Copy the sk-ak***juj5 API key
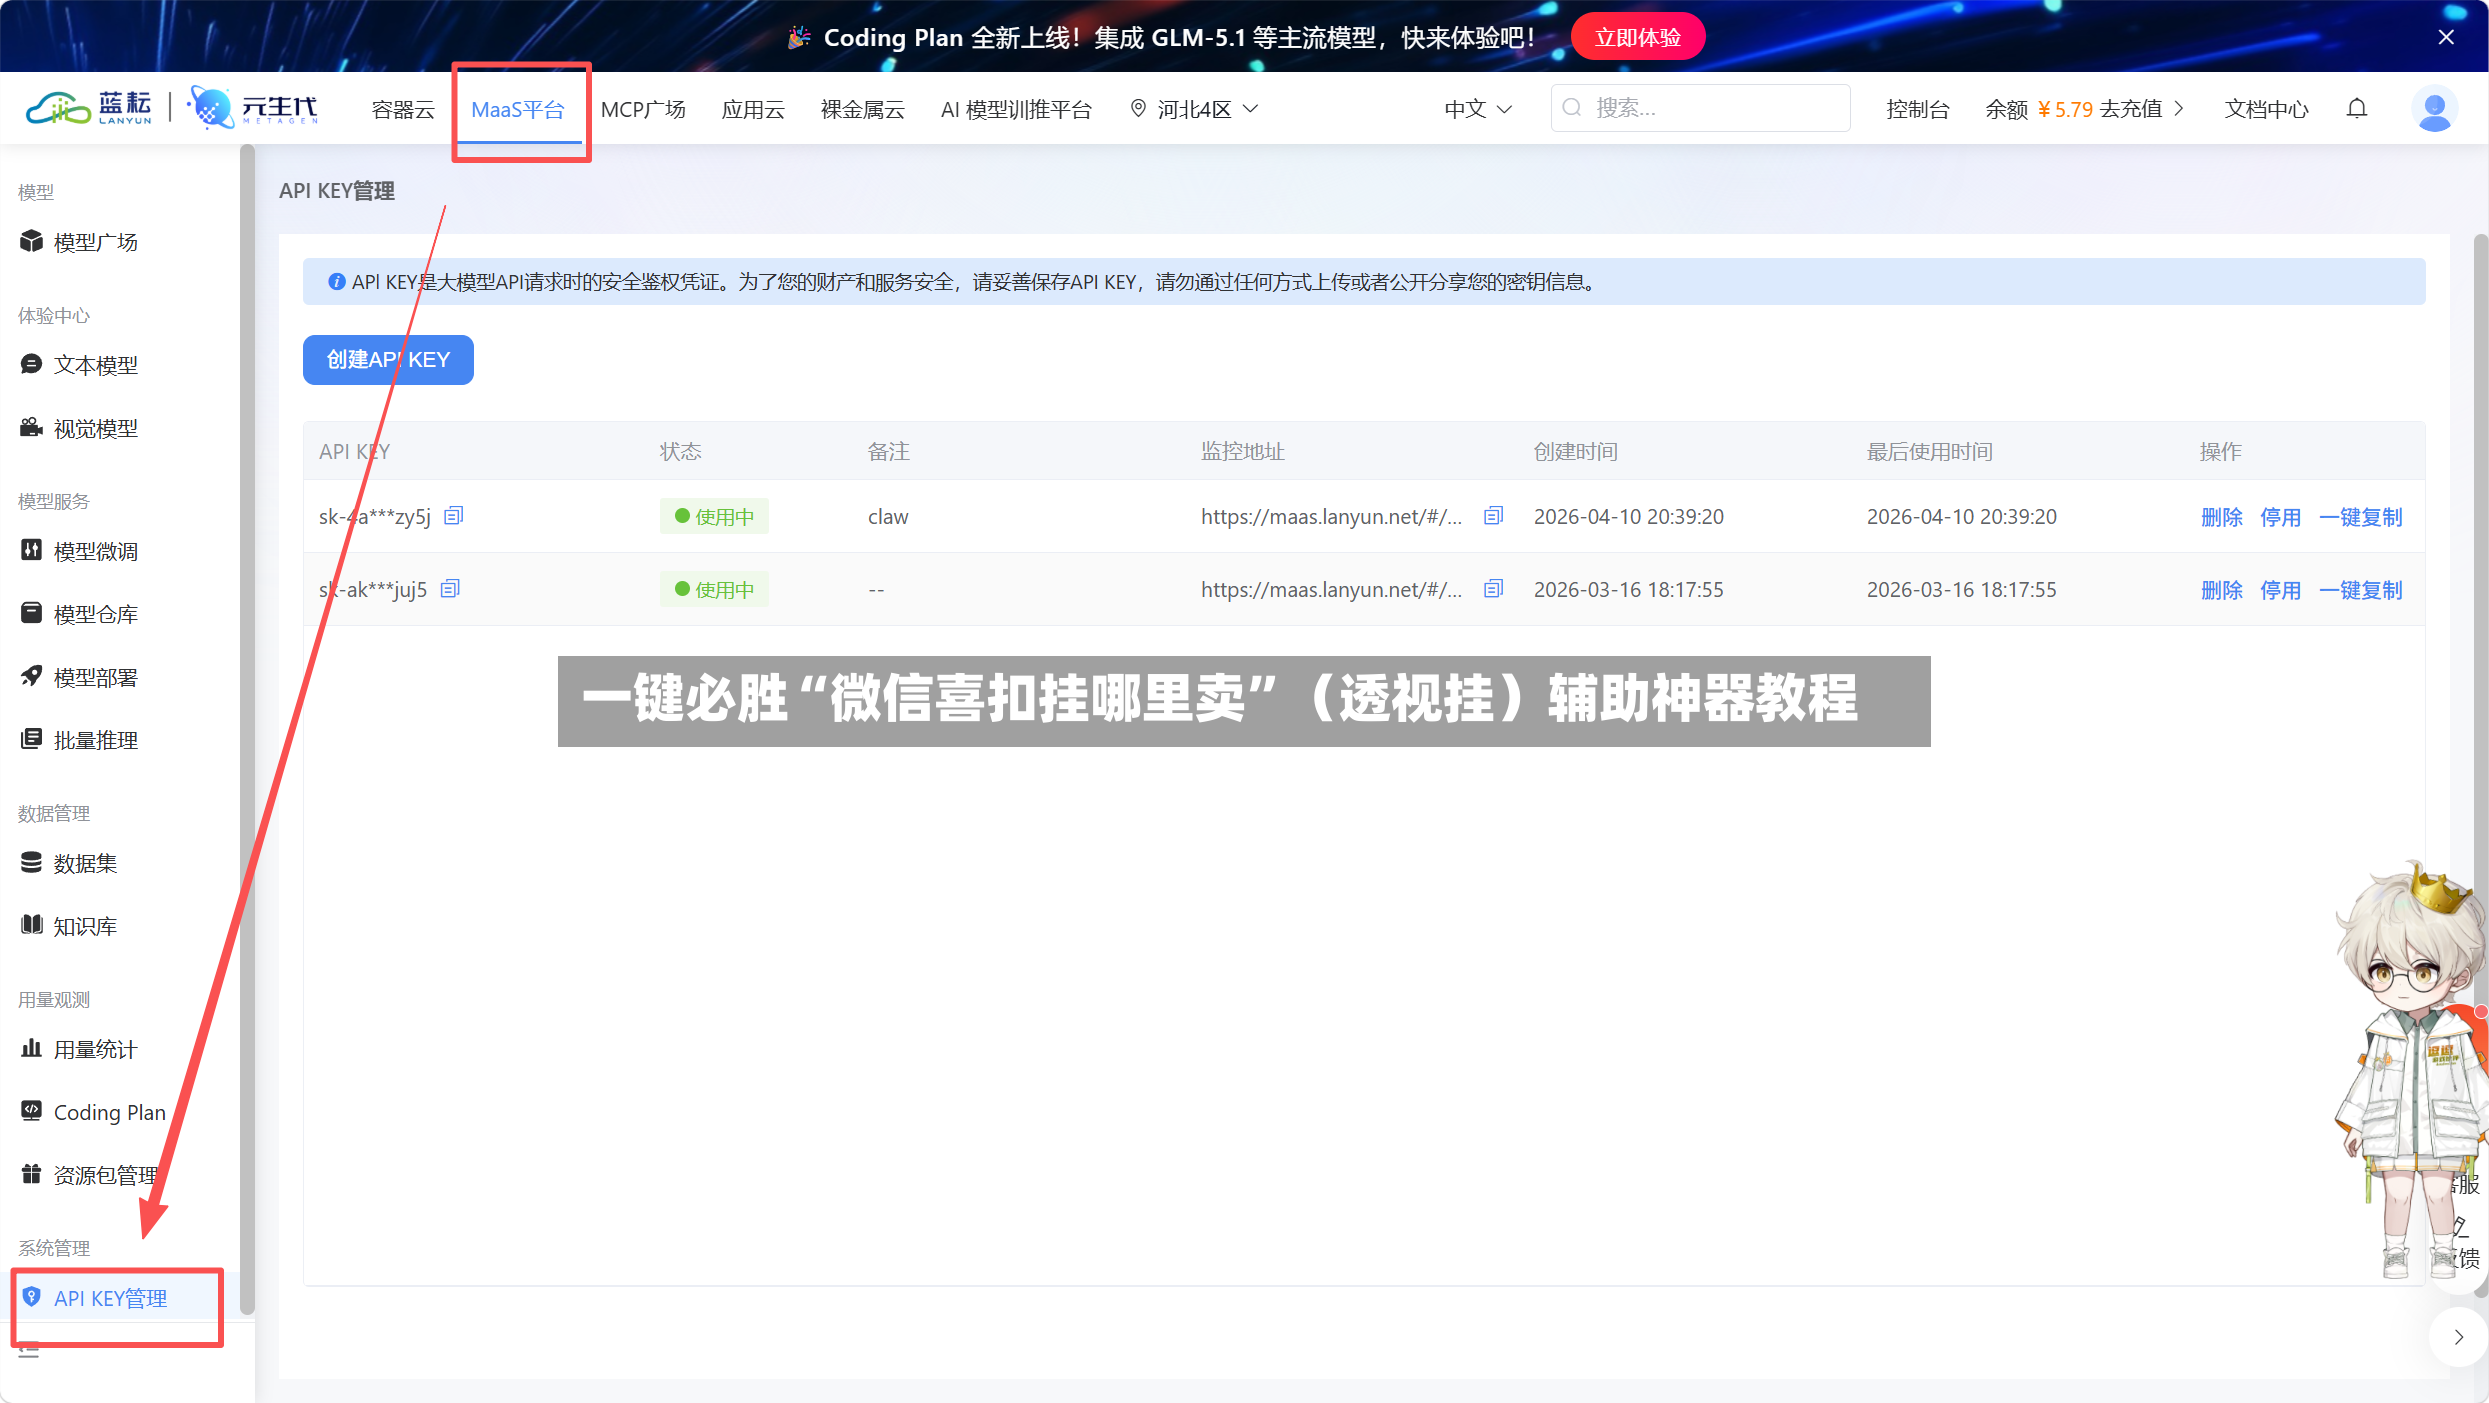2489x1403 pixels. point(451,588)
